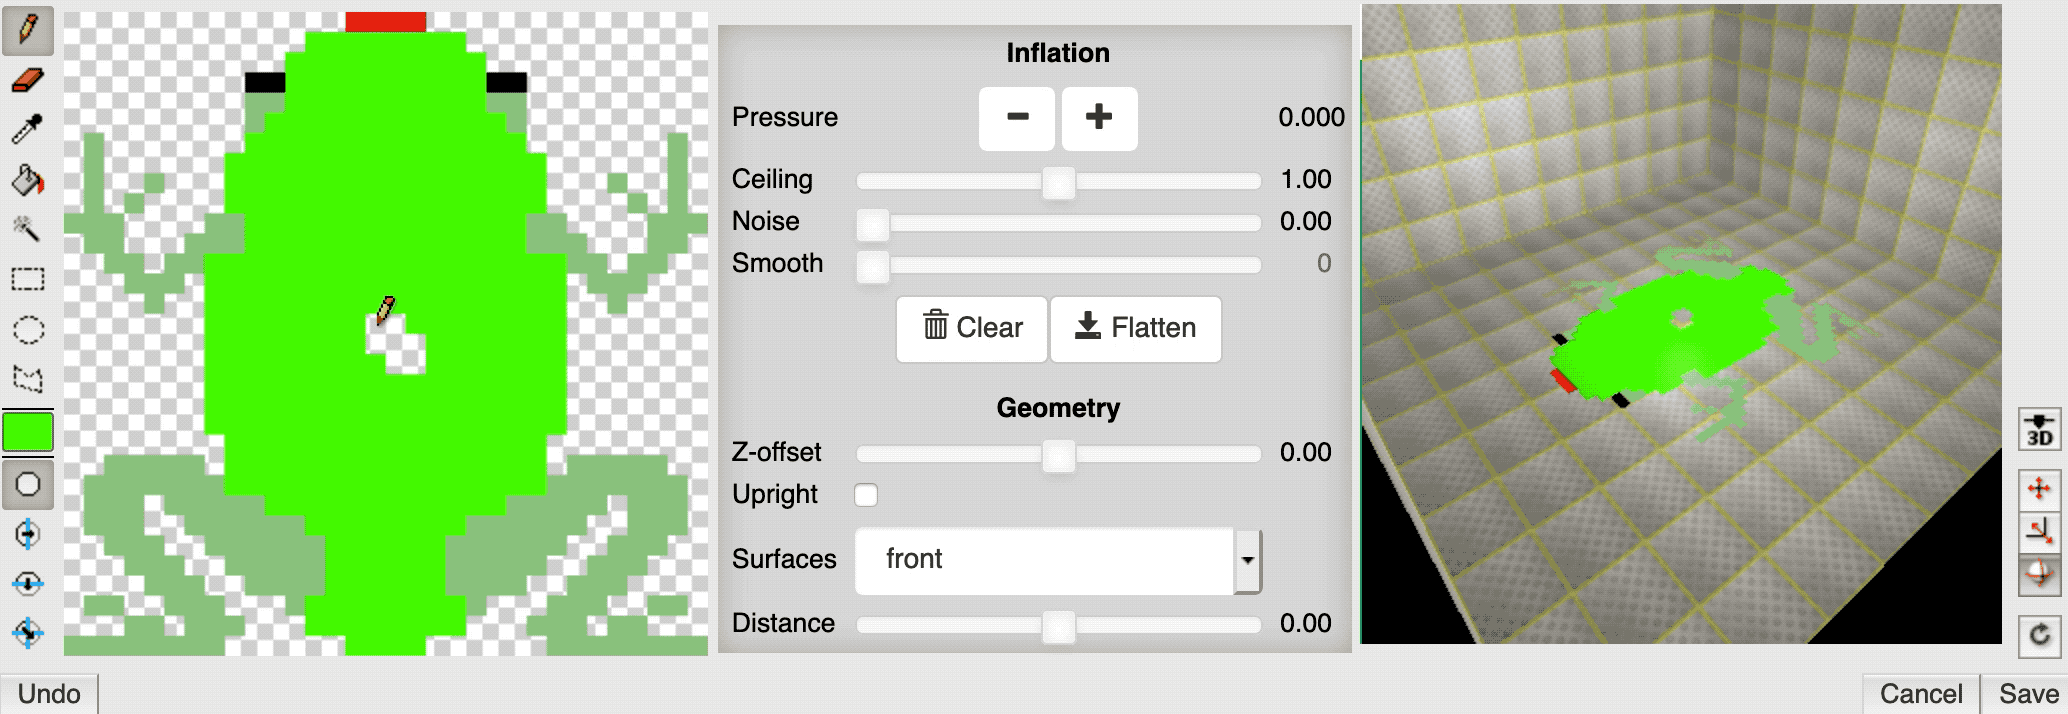Click the Clear button

[x=972, y=328]
